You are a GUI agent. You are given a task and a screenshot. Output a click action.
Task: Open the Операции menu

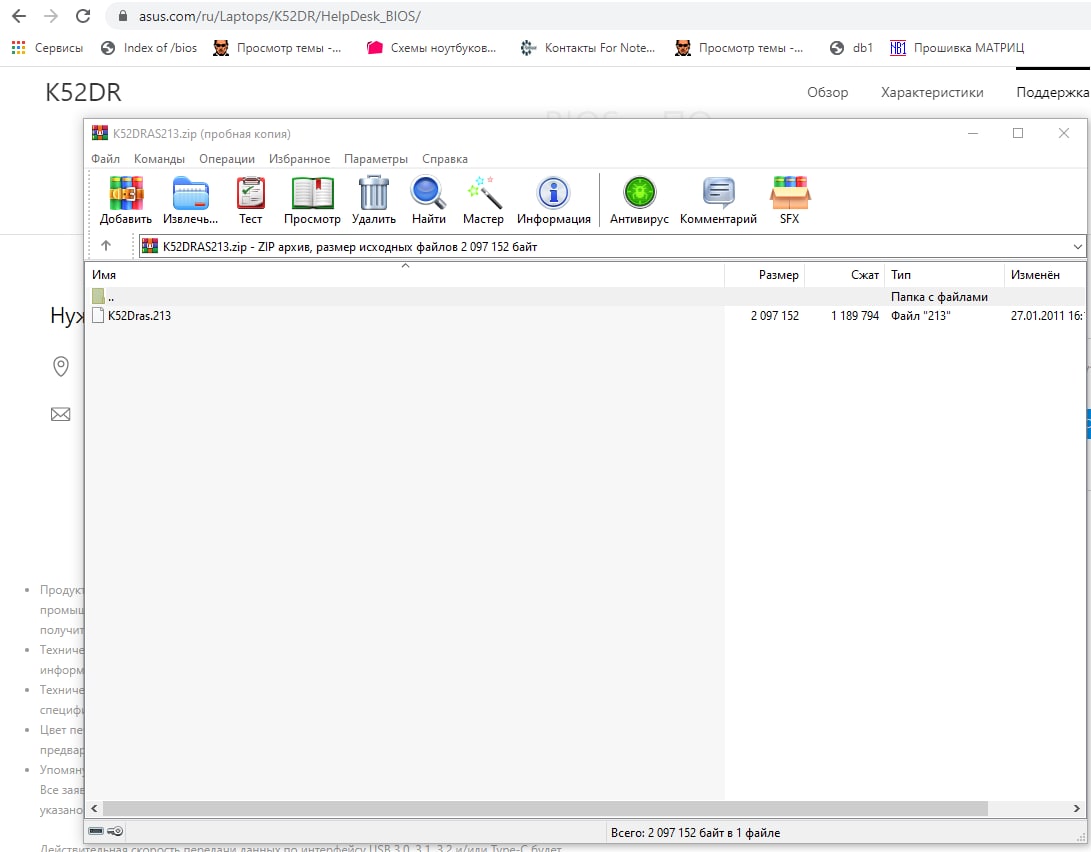(x=227, y=159)
